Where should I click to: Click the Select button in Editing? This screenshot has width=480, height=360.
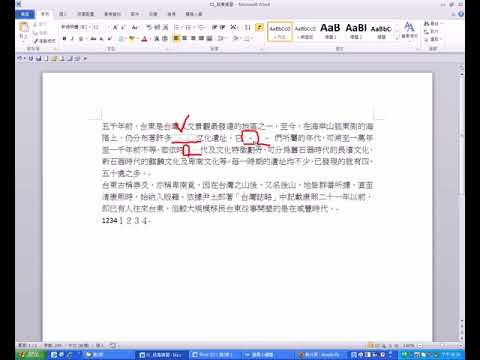click(432, 39)
